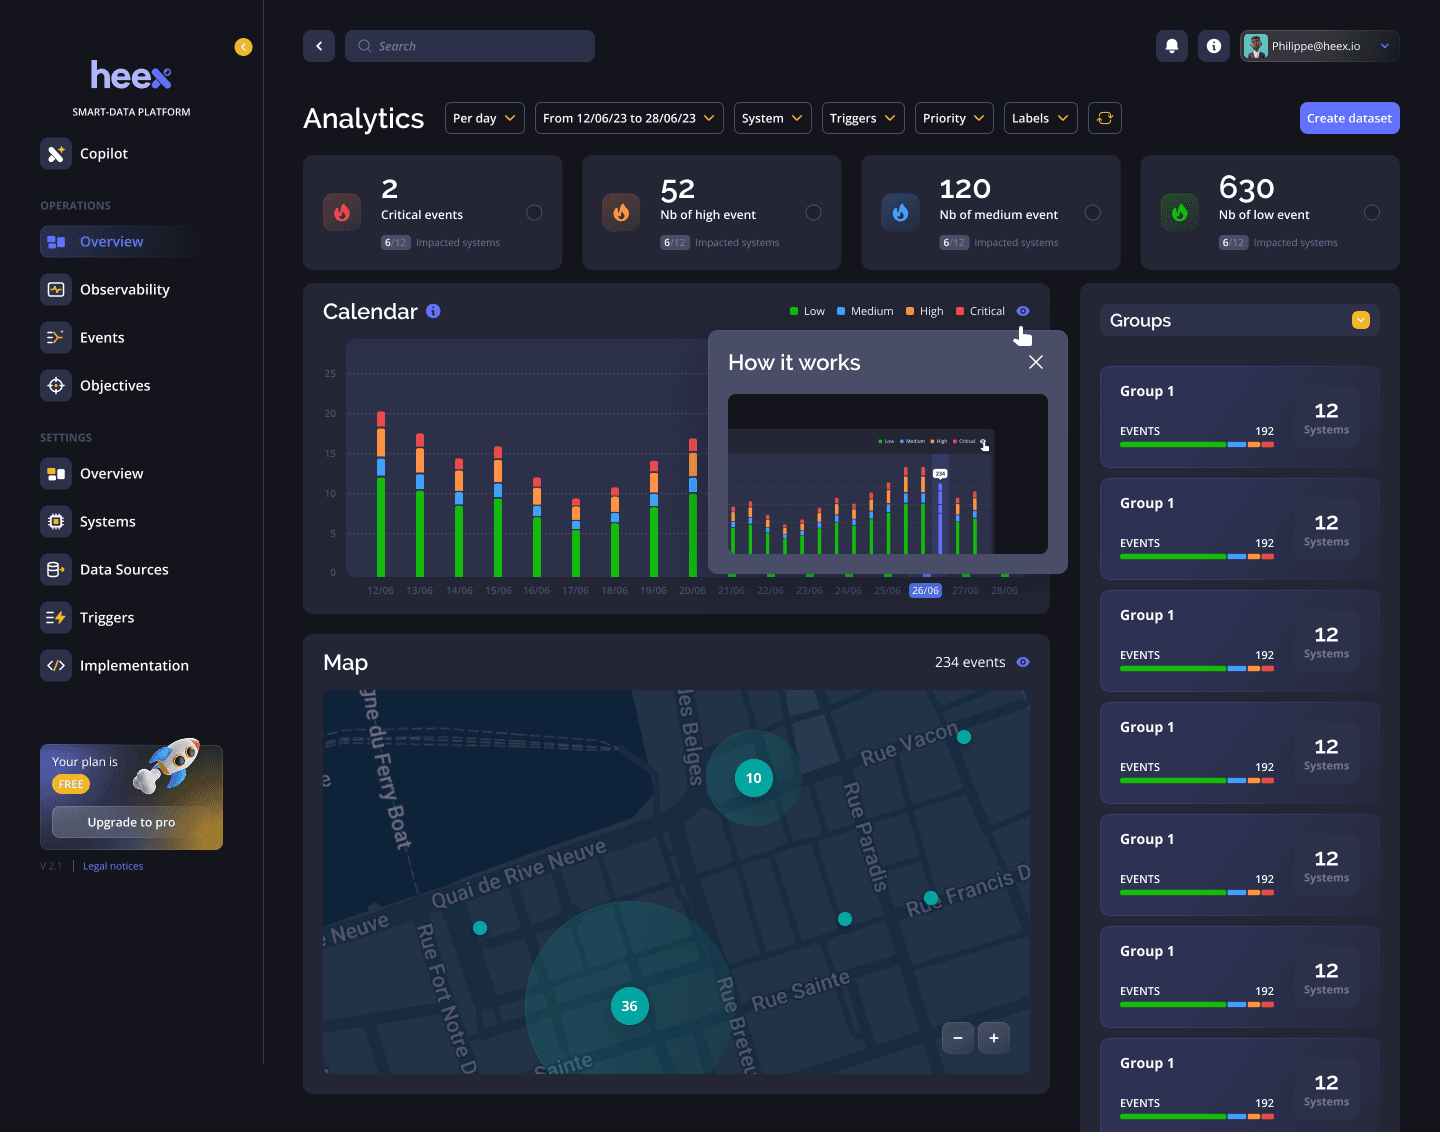Click the Create dataset button
The image size is (1440, 1132).
click(x=1349, y=118)
